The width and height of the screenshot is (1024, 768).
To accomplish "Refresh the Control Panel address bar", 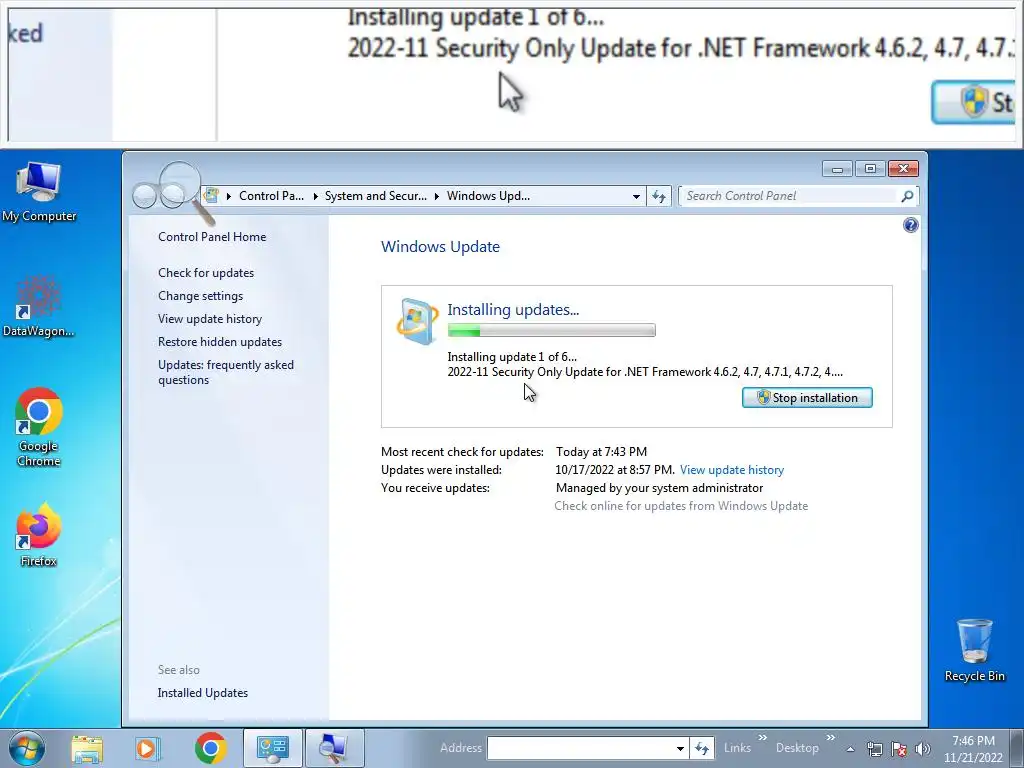I will pos(659,196).
